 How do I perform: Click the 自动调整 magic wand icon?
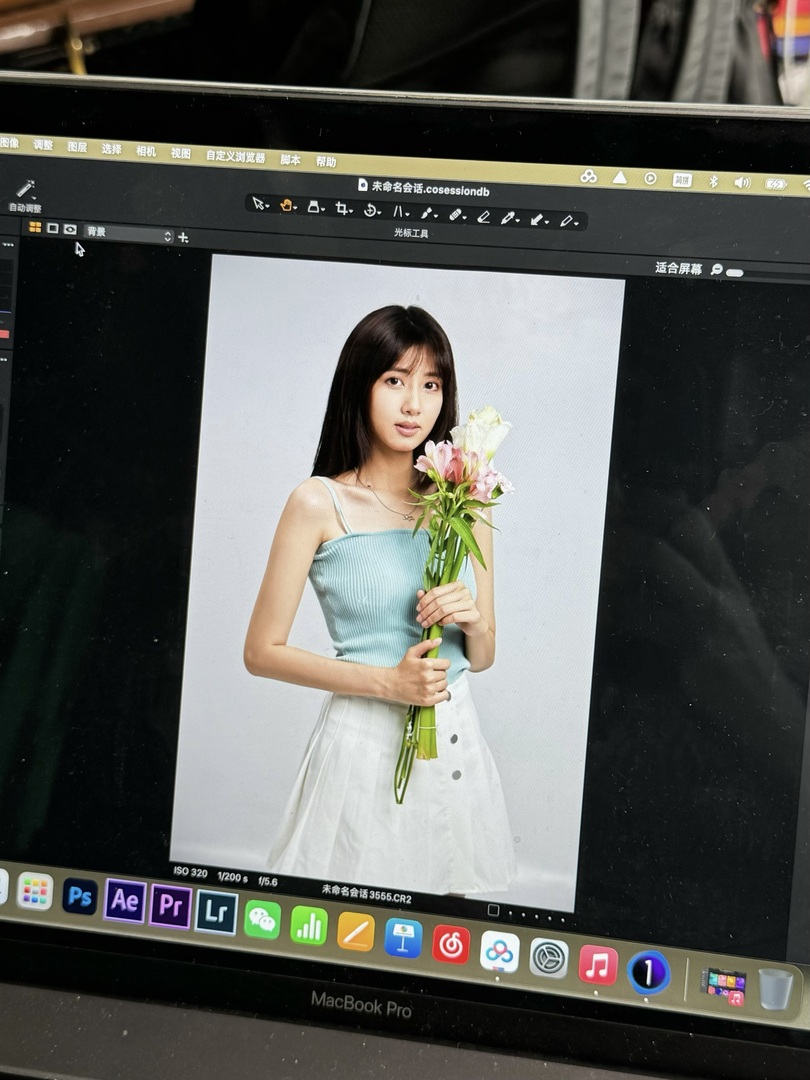coord(25,188)
